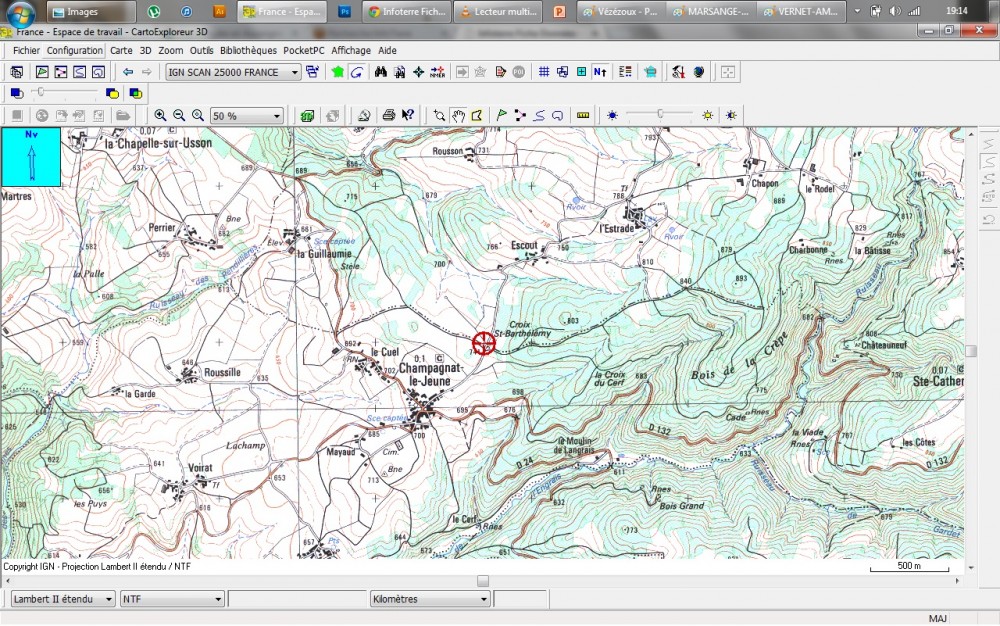The height and width of the screenshot is (626, 1000).
Task: Adjust the map brightness slider
Action: click(660, 115)
